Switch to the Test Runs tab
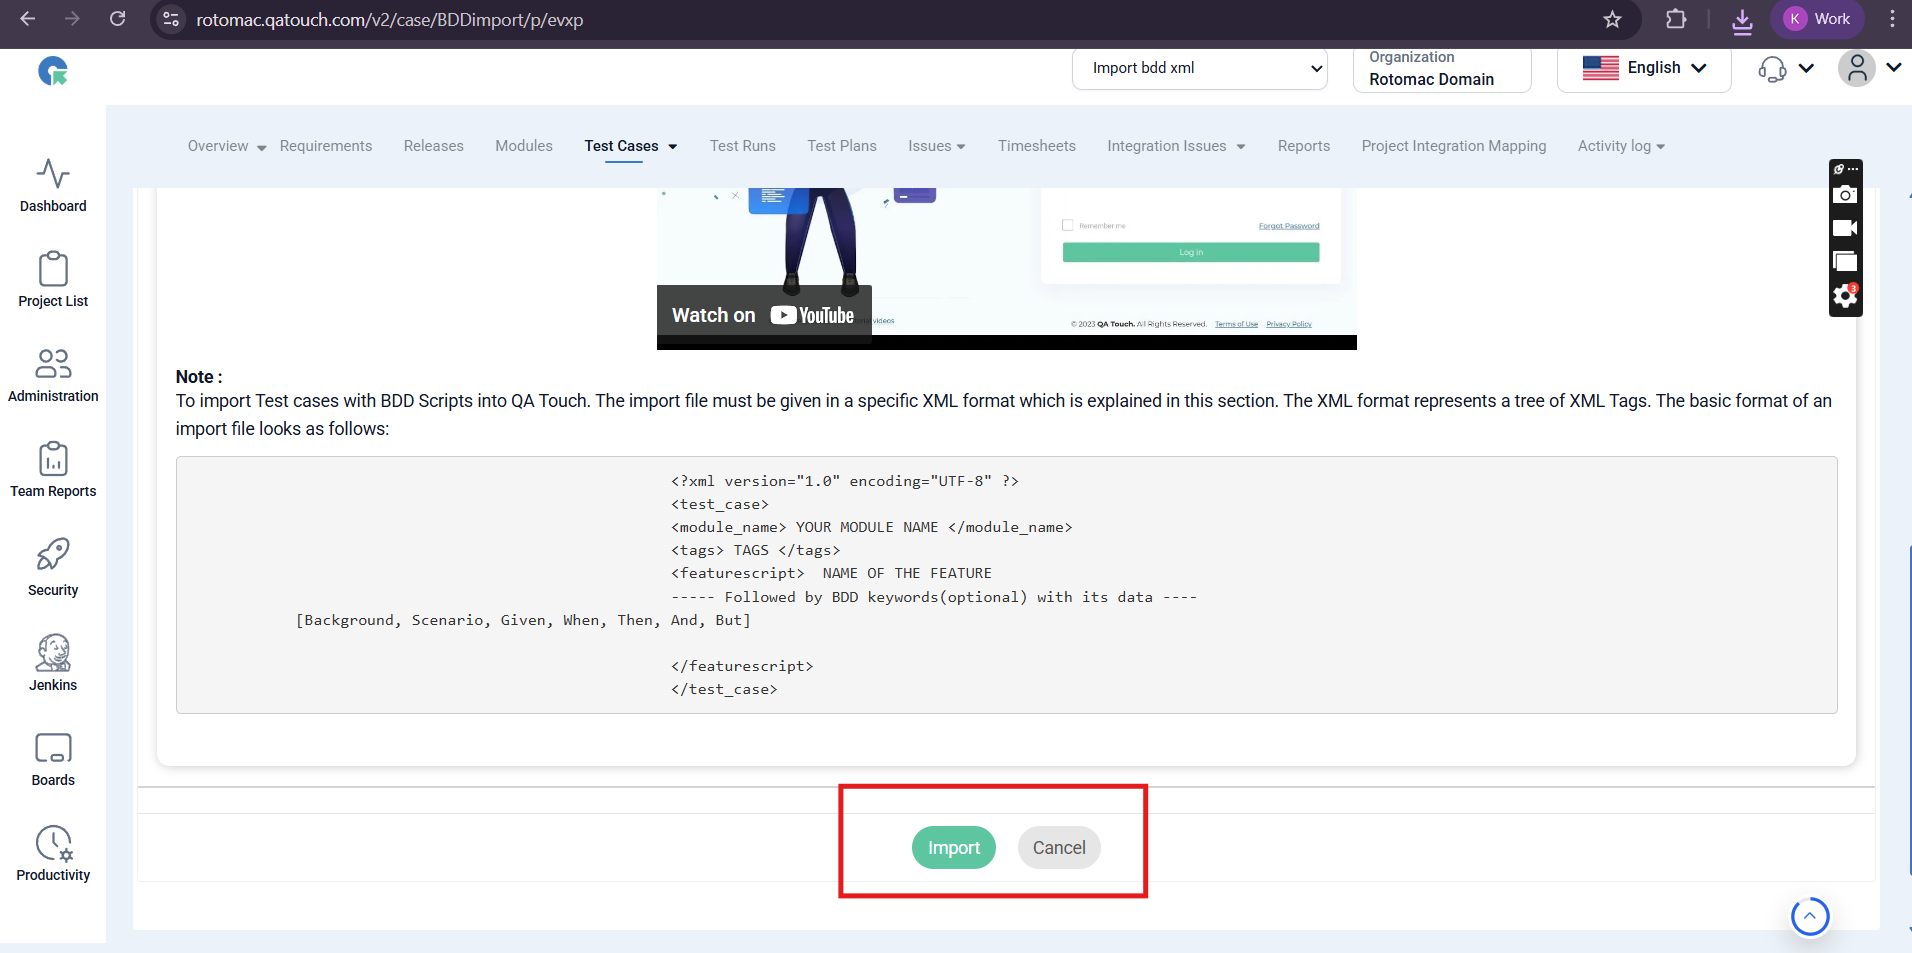Viewport: 1912px width, 953px height. coord(742,146)
